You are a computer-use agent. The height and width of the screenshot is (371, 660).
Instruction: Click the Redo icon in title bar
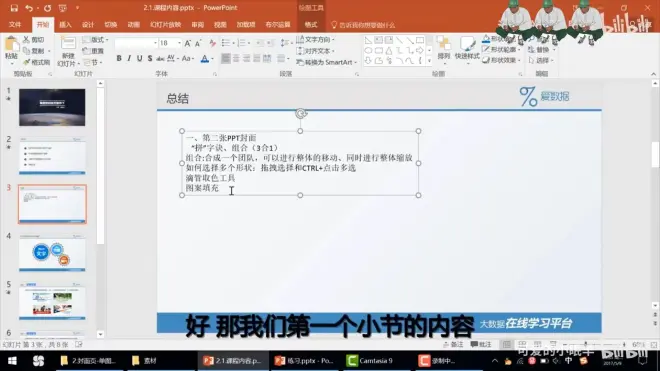pos(47,8)
